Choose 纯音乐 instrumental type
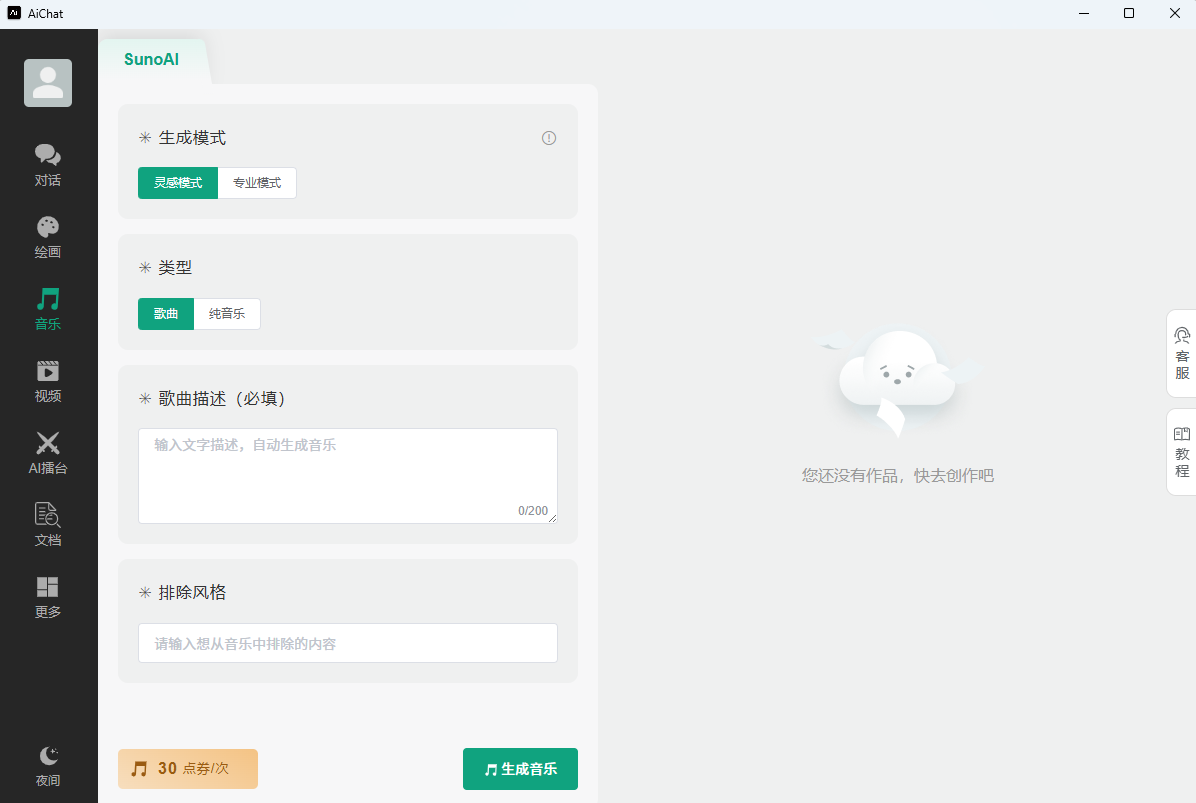The height and width of the screenshot is (803, 1196). [227, 314]
